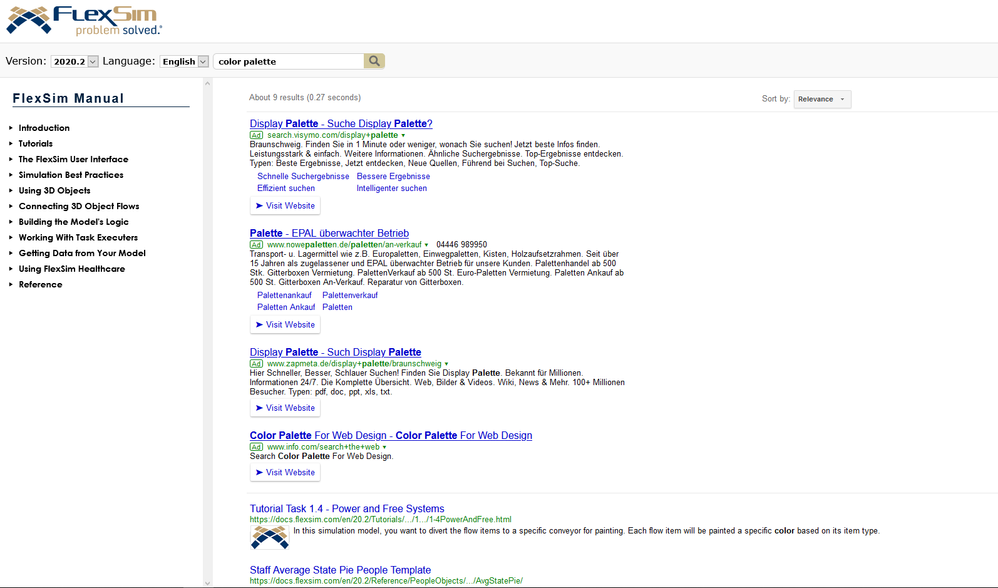Click phone number 04446 989950
Viewport: 998px width, 588px height.
tap(461, 245)
